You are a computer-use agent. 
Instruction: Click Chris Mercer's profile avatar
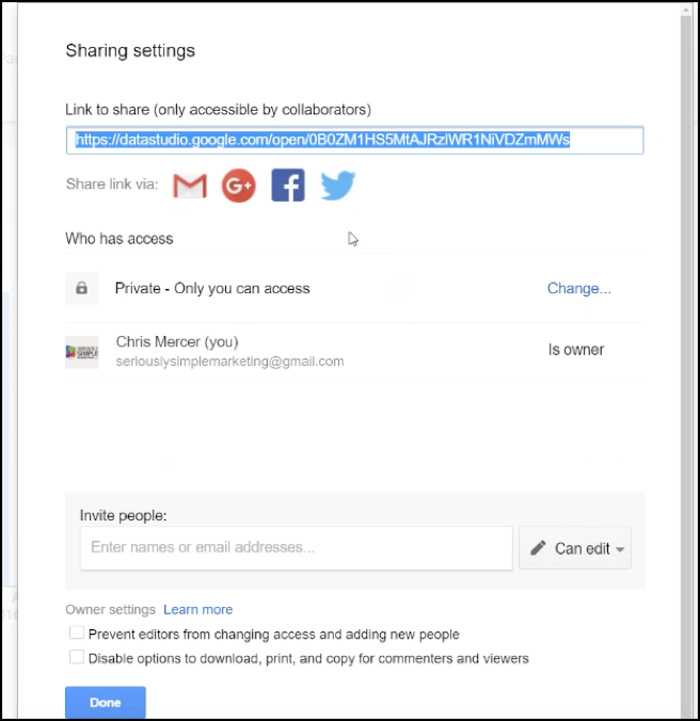[82, 352]
